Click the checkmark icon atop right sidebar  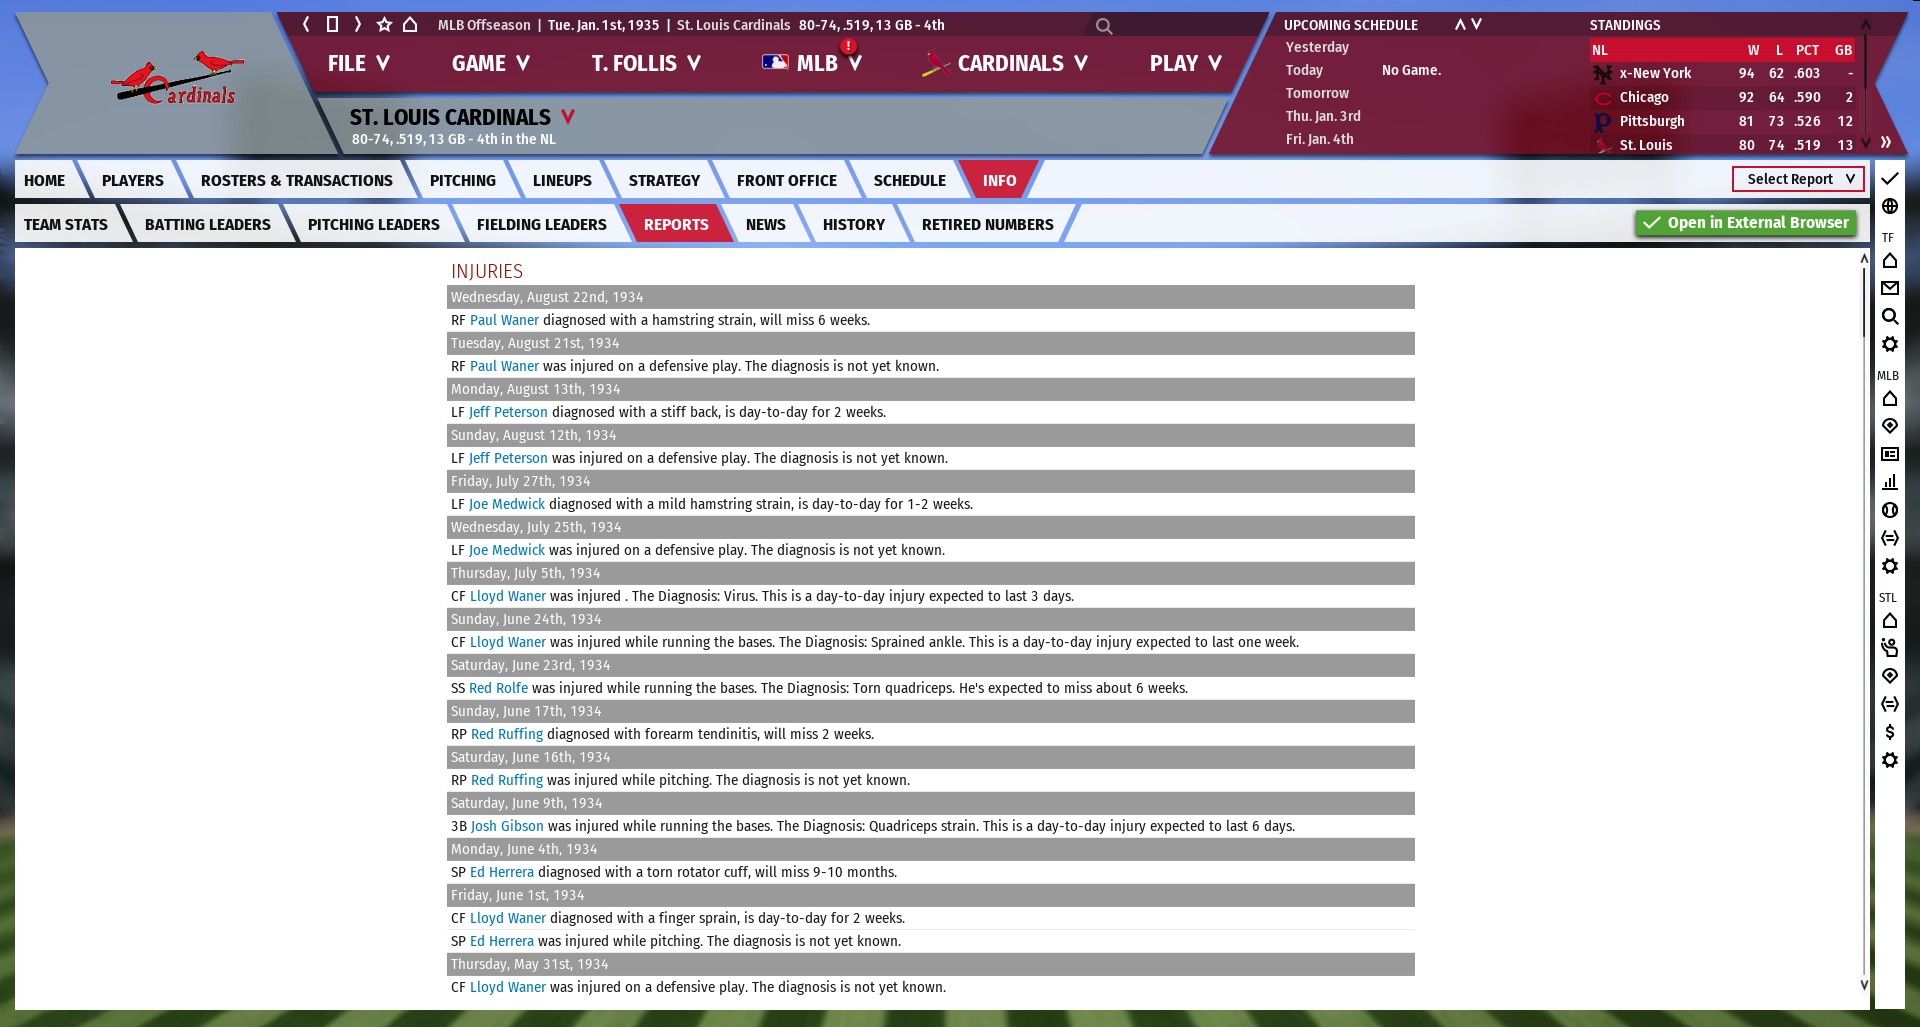(x=1889, y=179)
